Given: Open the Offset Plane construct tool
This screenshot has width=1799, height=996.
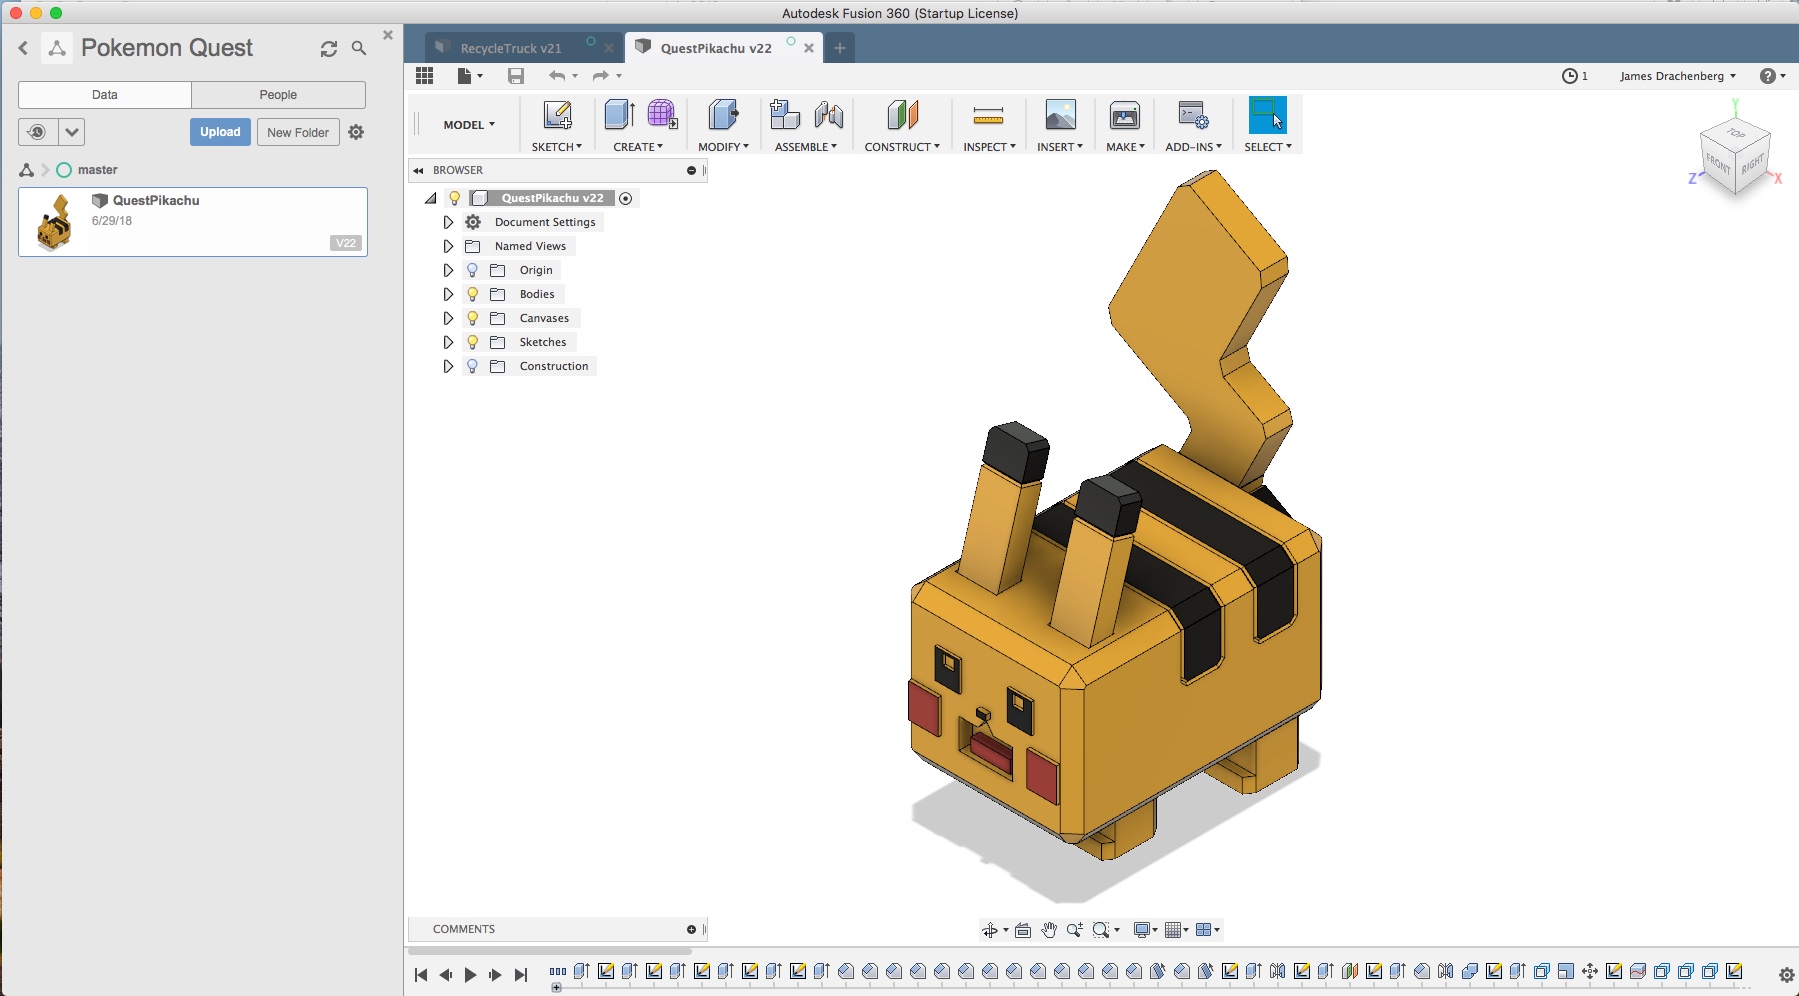Looking at the screenshot, I should (902, 115).
